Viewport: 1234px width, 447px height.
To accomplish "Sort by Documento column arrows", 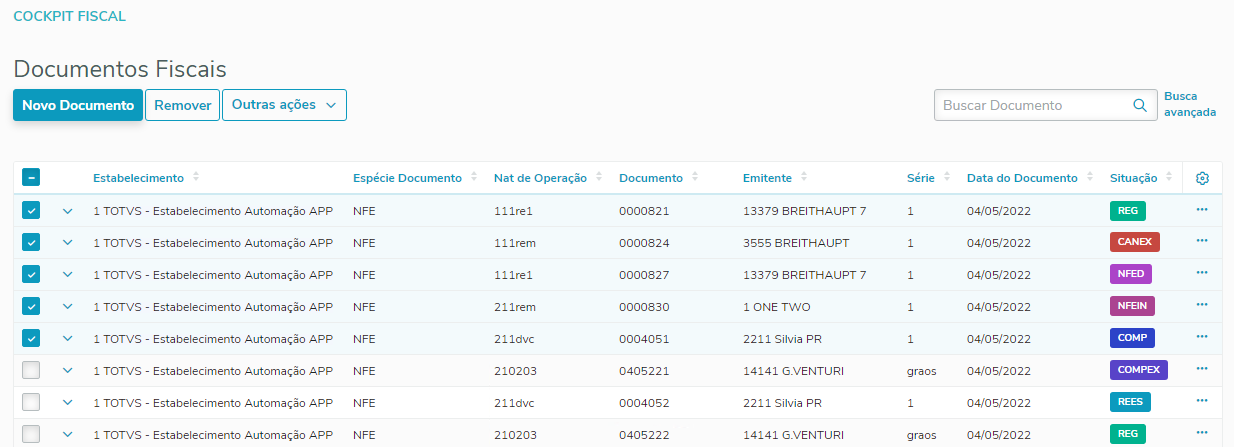I will pyautogui.click(x=695, y=178).
